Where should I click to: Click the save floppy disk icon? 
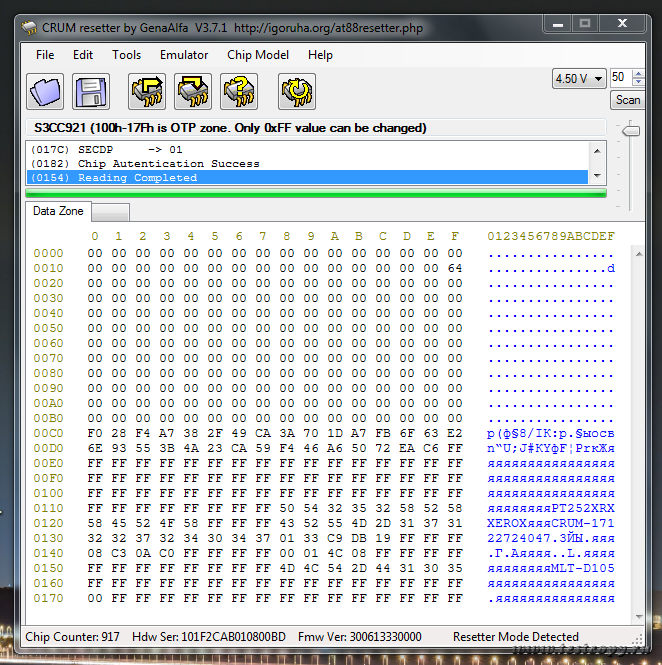(x=90, y=92)
